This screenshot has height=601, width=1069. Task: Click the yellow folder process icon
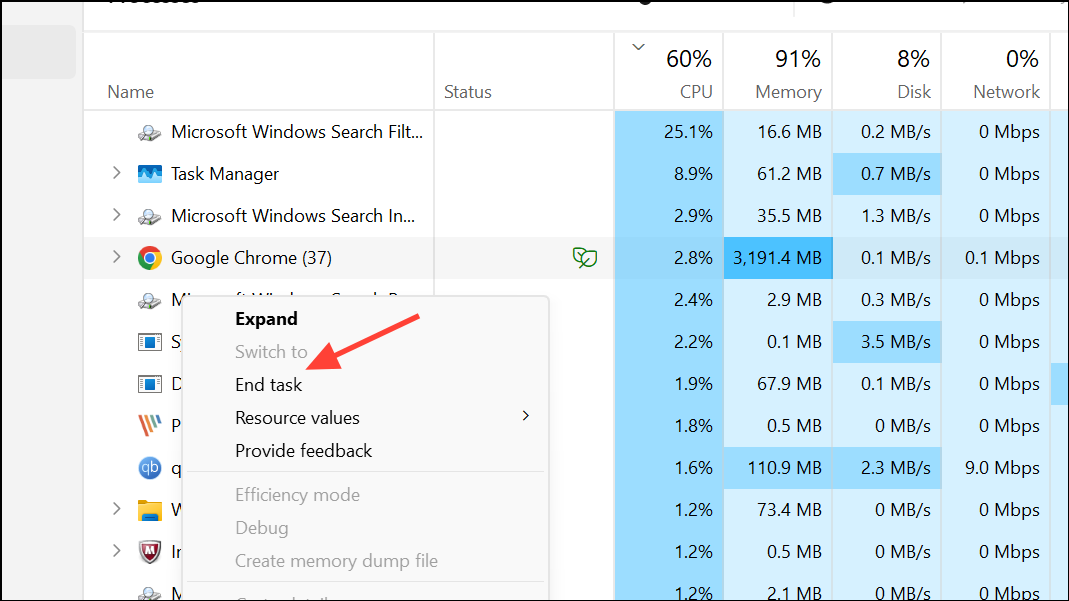150,509
